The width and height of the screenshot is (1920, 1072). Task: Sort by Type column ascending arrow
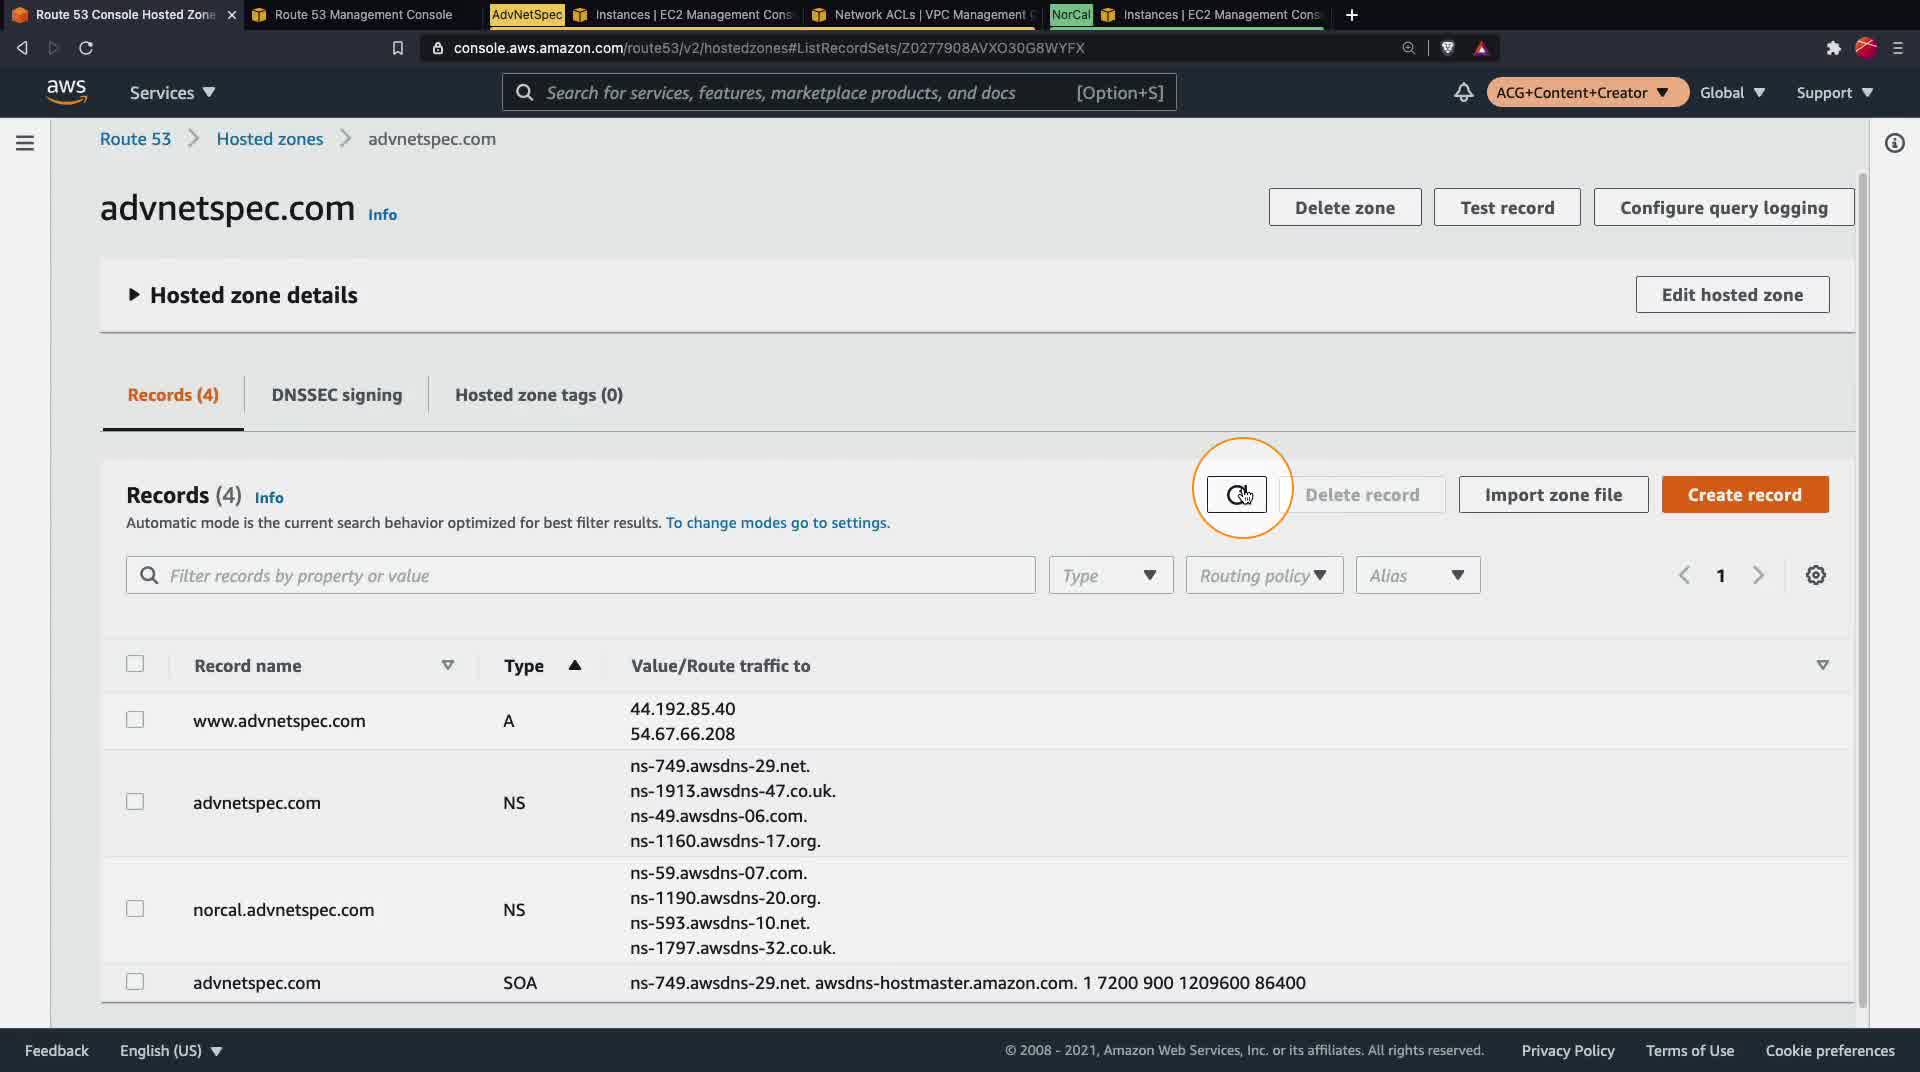pos(575,665)
